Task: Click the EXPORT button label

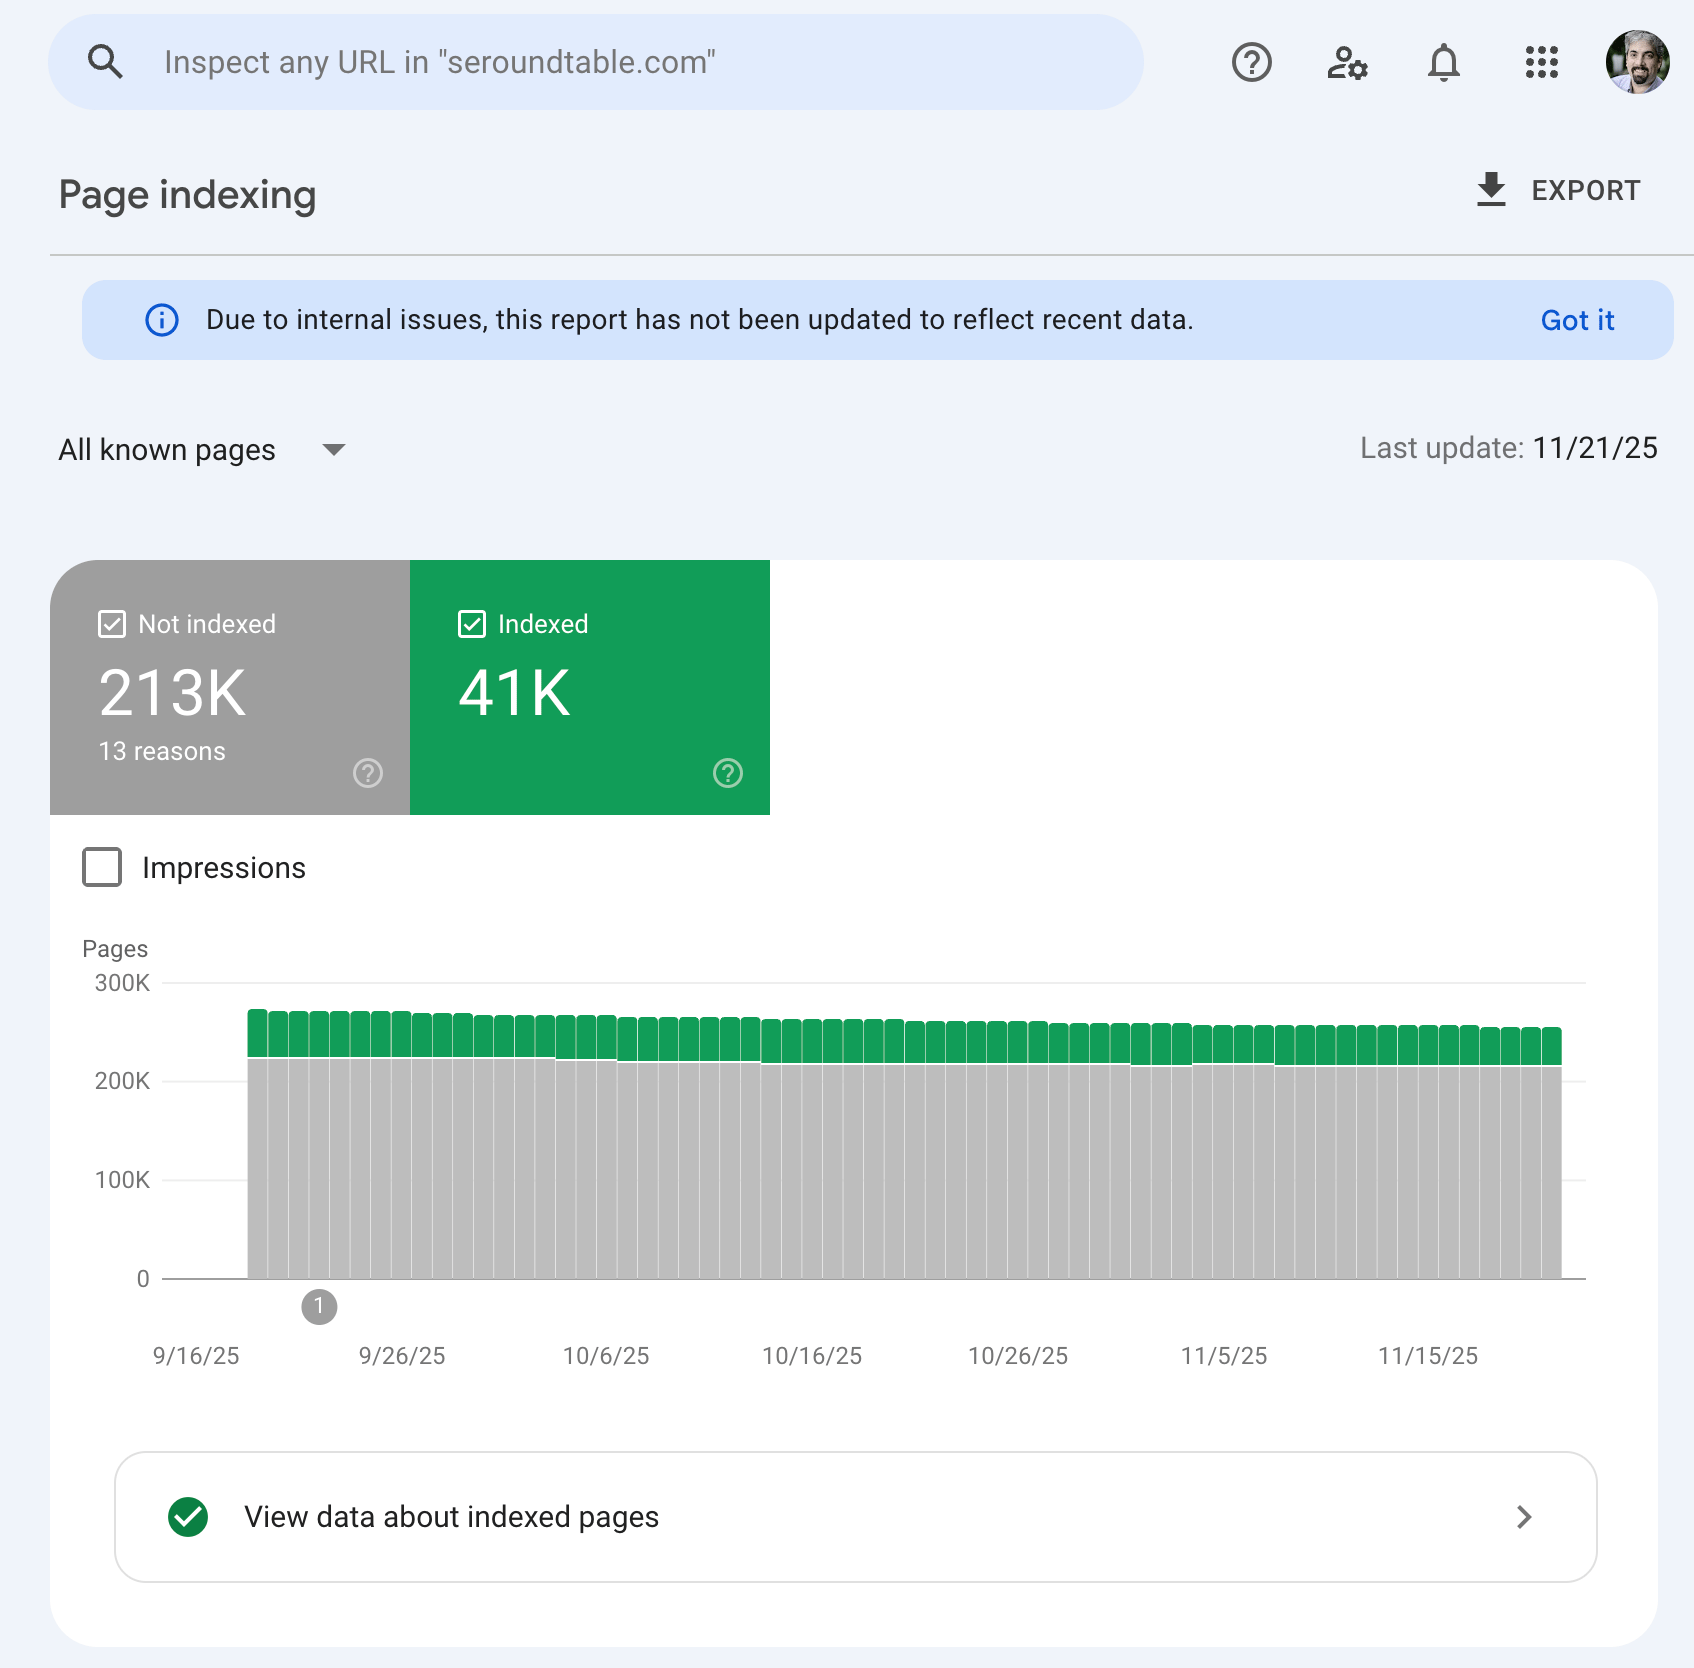Action: pyautogui.click(x=1585, y=190)
